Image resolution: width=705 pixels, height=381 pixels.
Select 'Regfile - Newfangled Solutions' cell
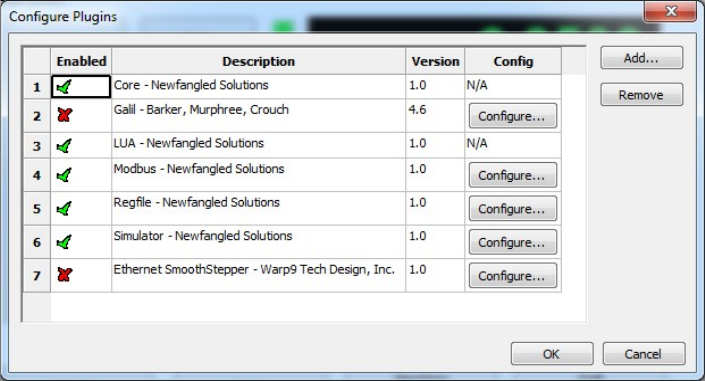tap(259, 209)
